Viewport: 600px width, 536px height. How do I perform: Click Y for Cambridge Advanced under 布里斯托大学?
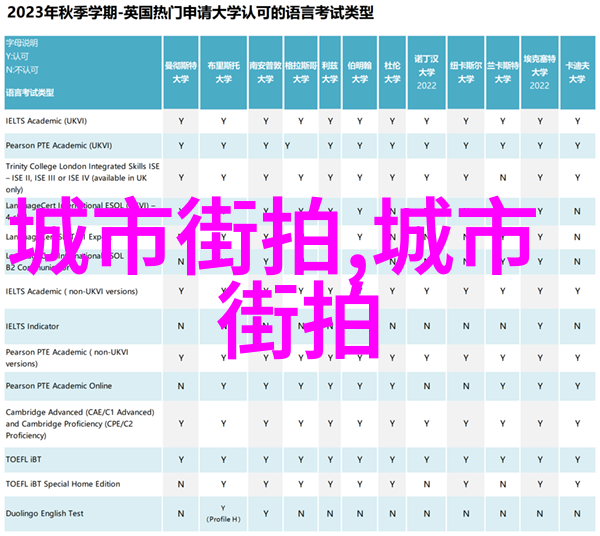click(x=223, y=424)
